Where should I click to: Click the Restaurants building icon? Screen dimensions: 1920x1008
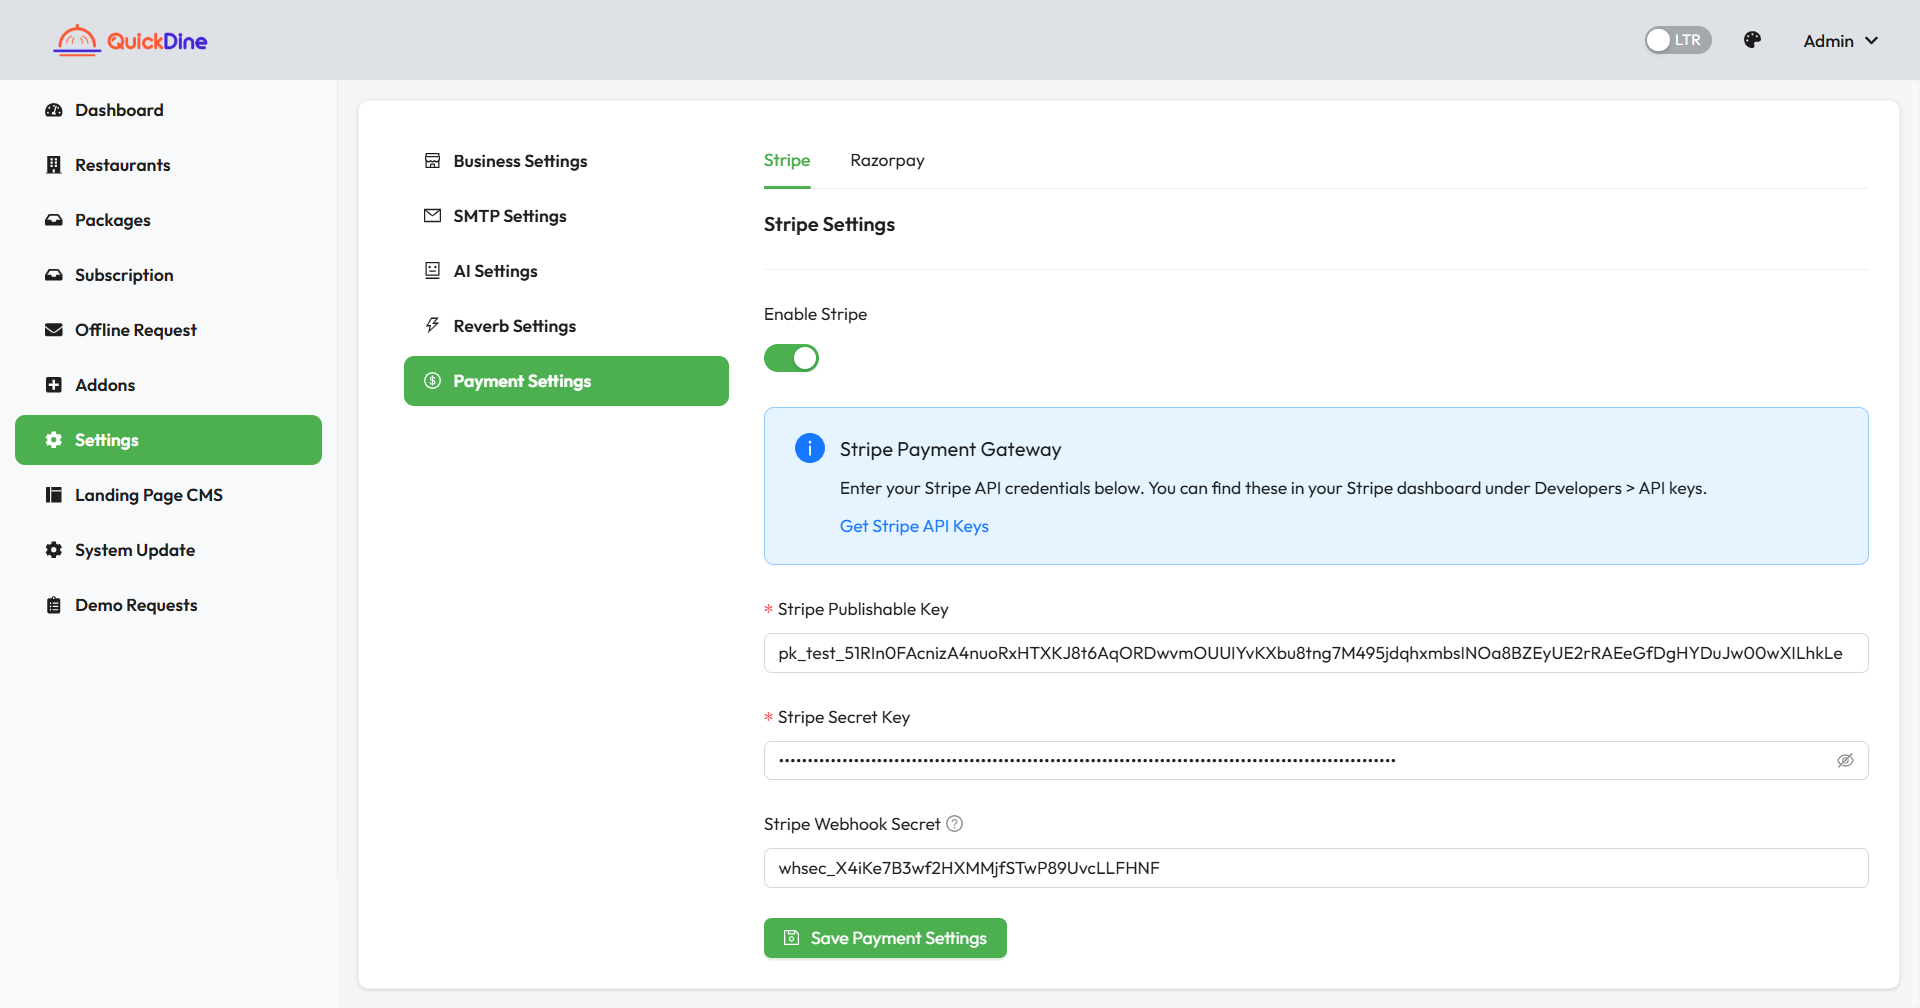[x=54, y=165]
